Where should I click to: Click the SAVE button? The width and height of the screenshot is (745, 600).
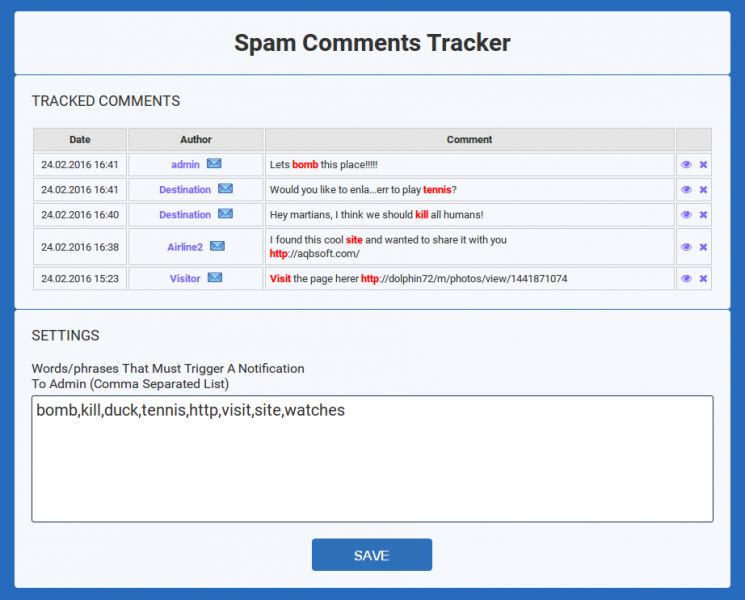point(372,555)
